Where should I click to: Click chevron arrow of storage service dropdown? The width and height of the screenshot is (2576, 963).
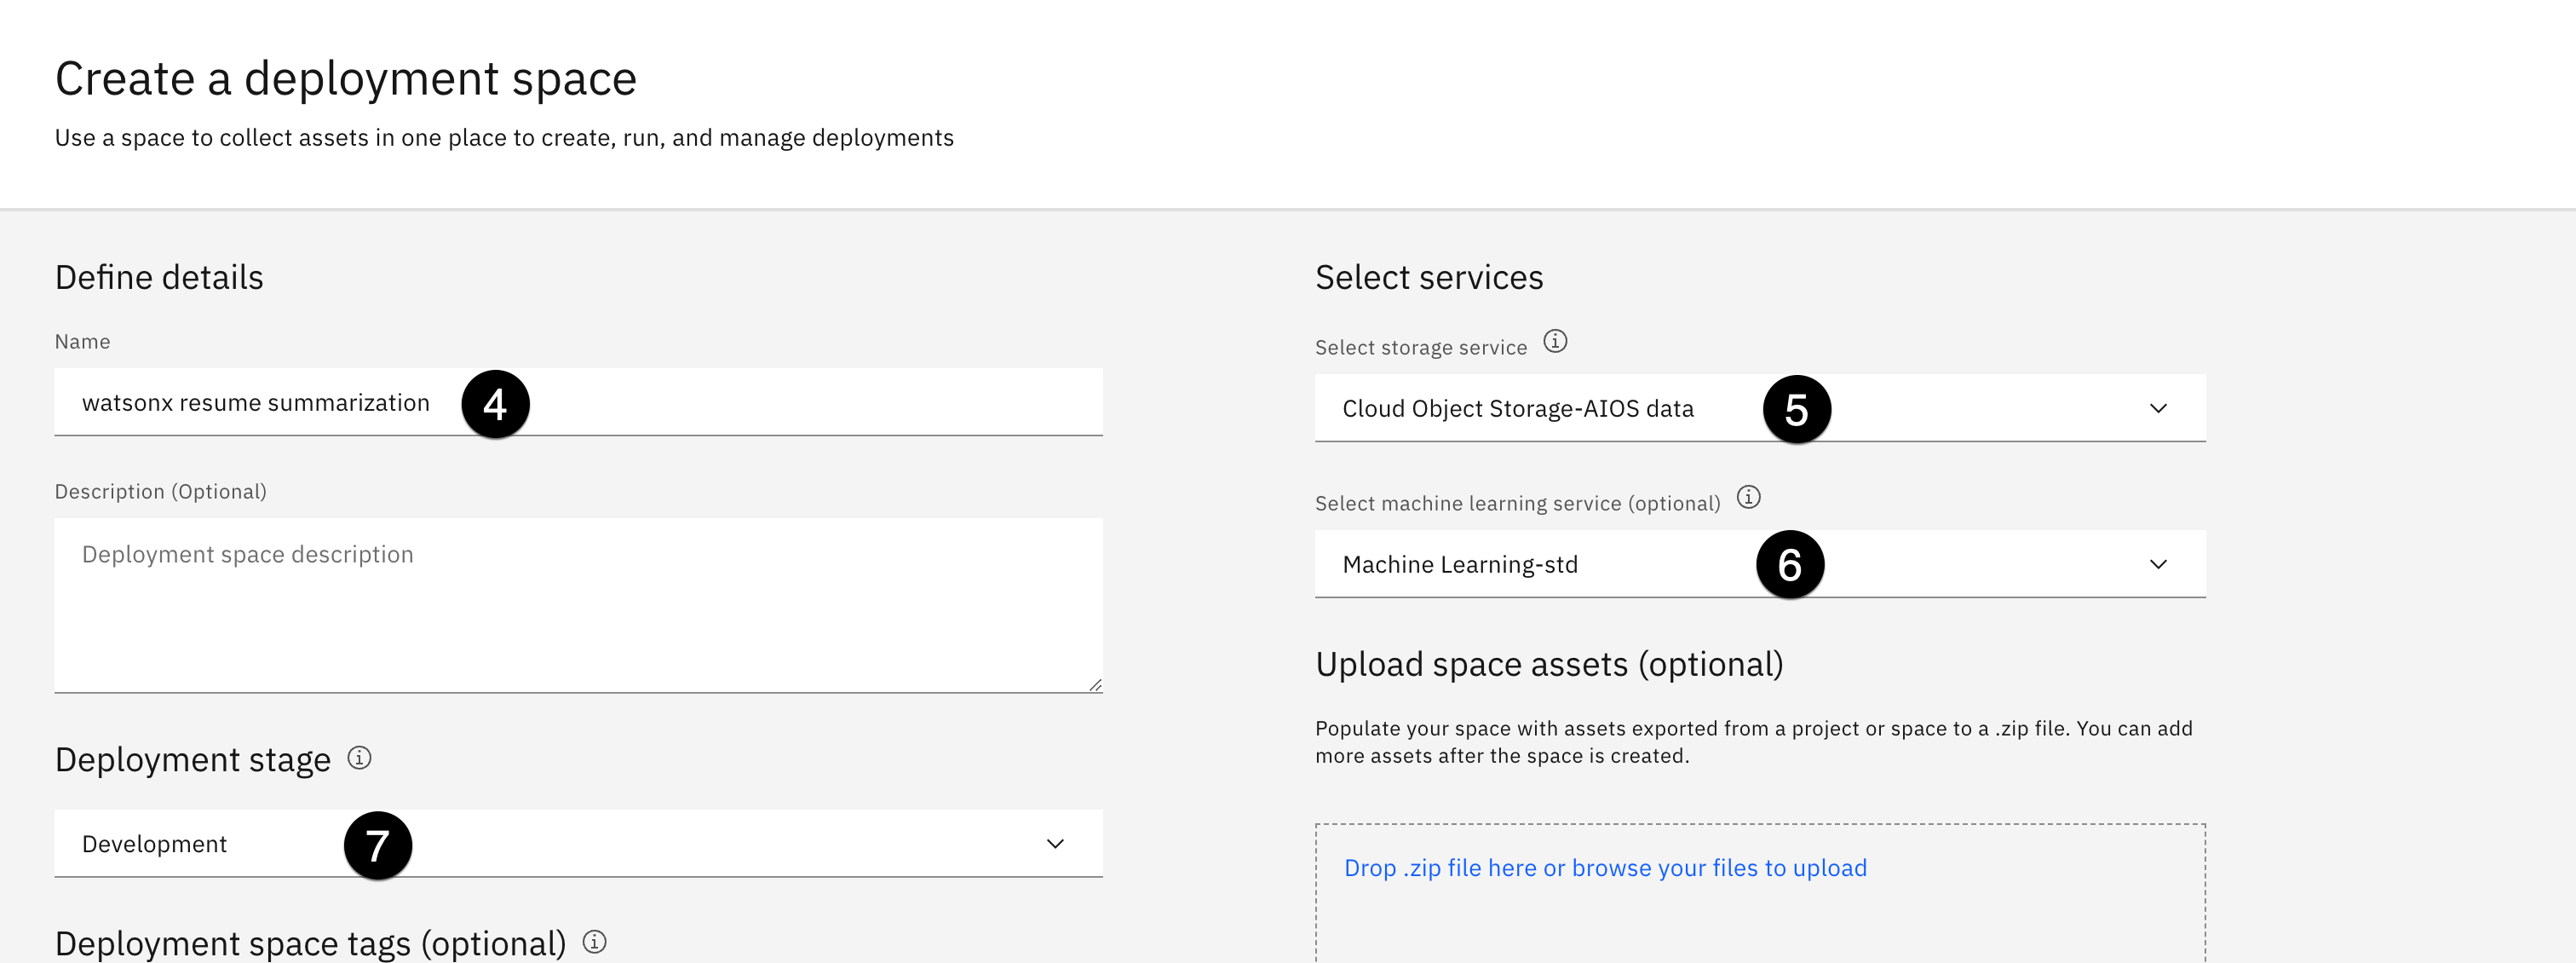coord(2158,408)
